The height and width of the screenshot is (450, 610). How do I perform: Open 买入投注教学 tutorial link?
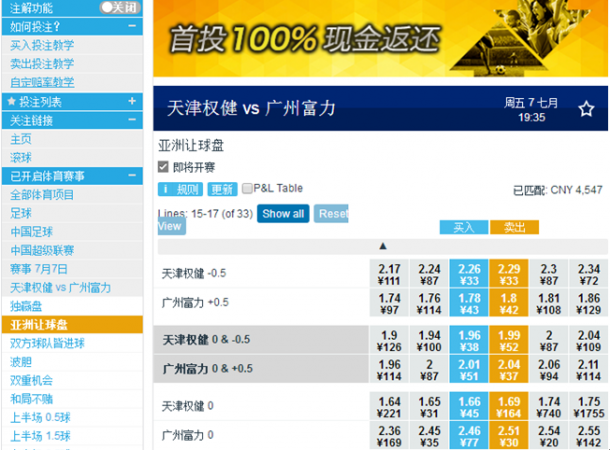[x=42, y=45]
